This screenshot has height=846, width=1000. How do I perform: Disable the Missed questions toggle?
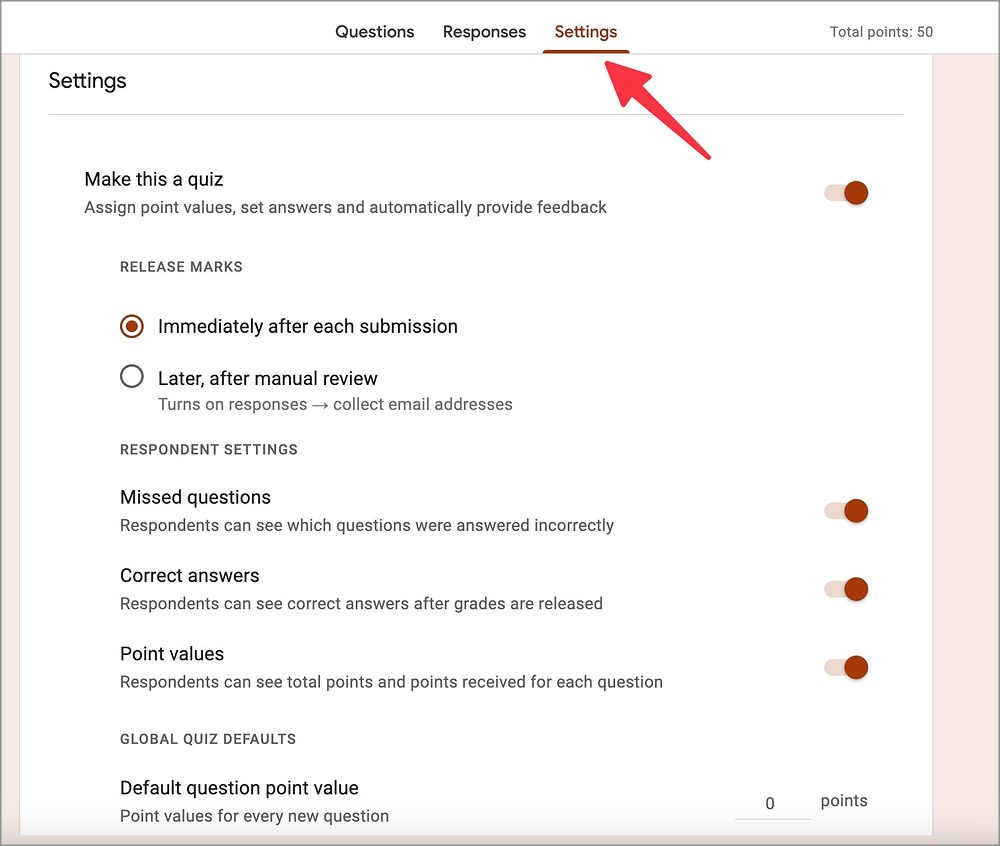coord(847,511)
